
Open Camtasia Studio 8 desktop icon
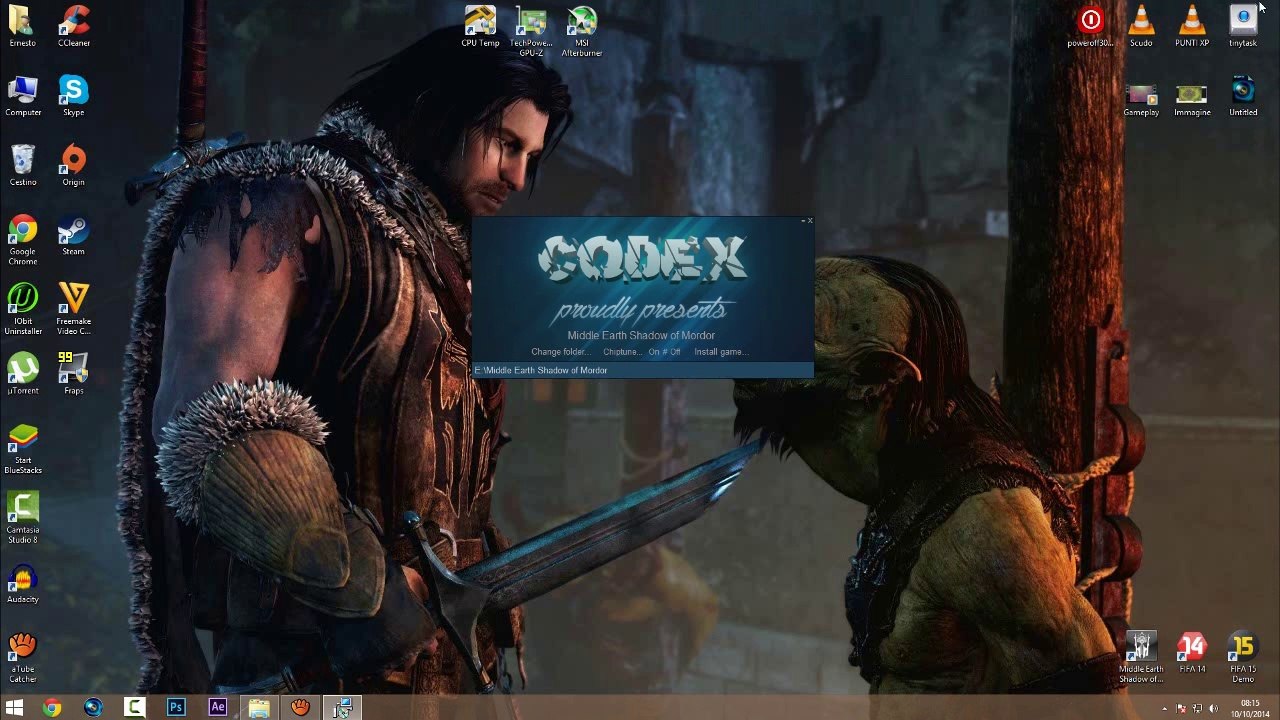(x=23, y=518)
